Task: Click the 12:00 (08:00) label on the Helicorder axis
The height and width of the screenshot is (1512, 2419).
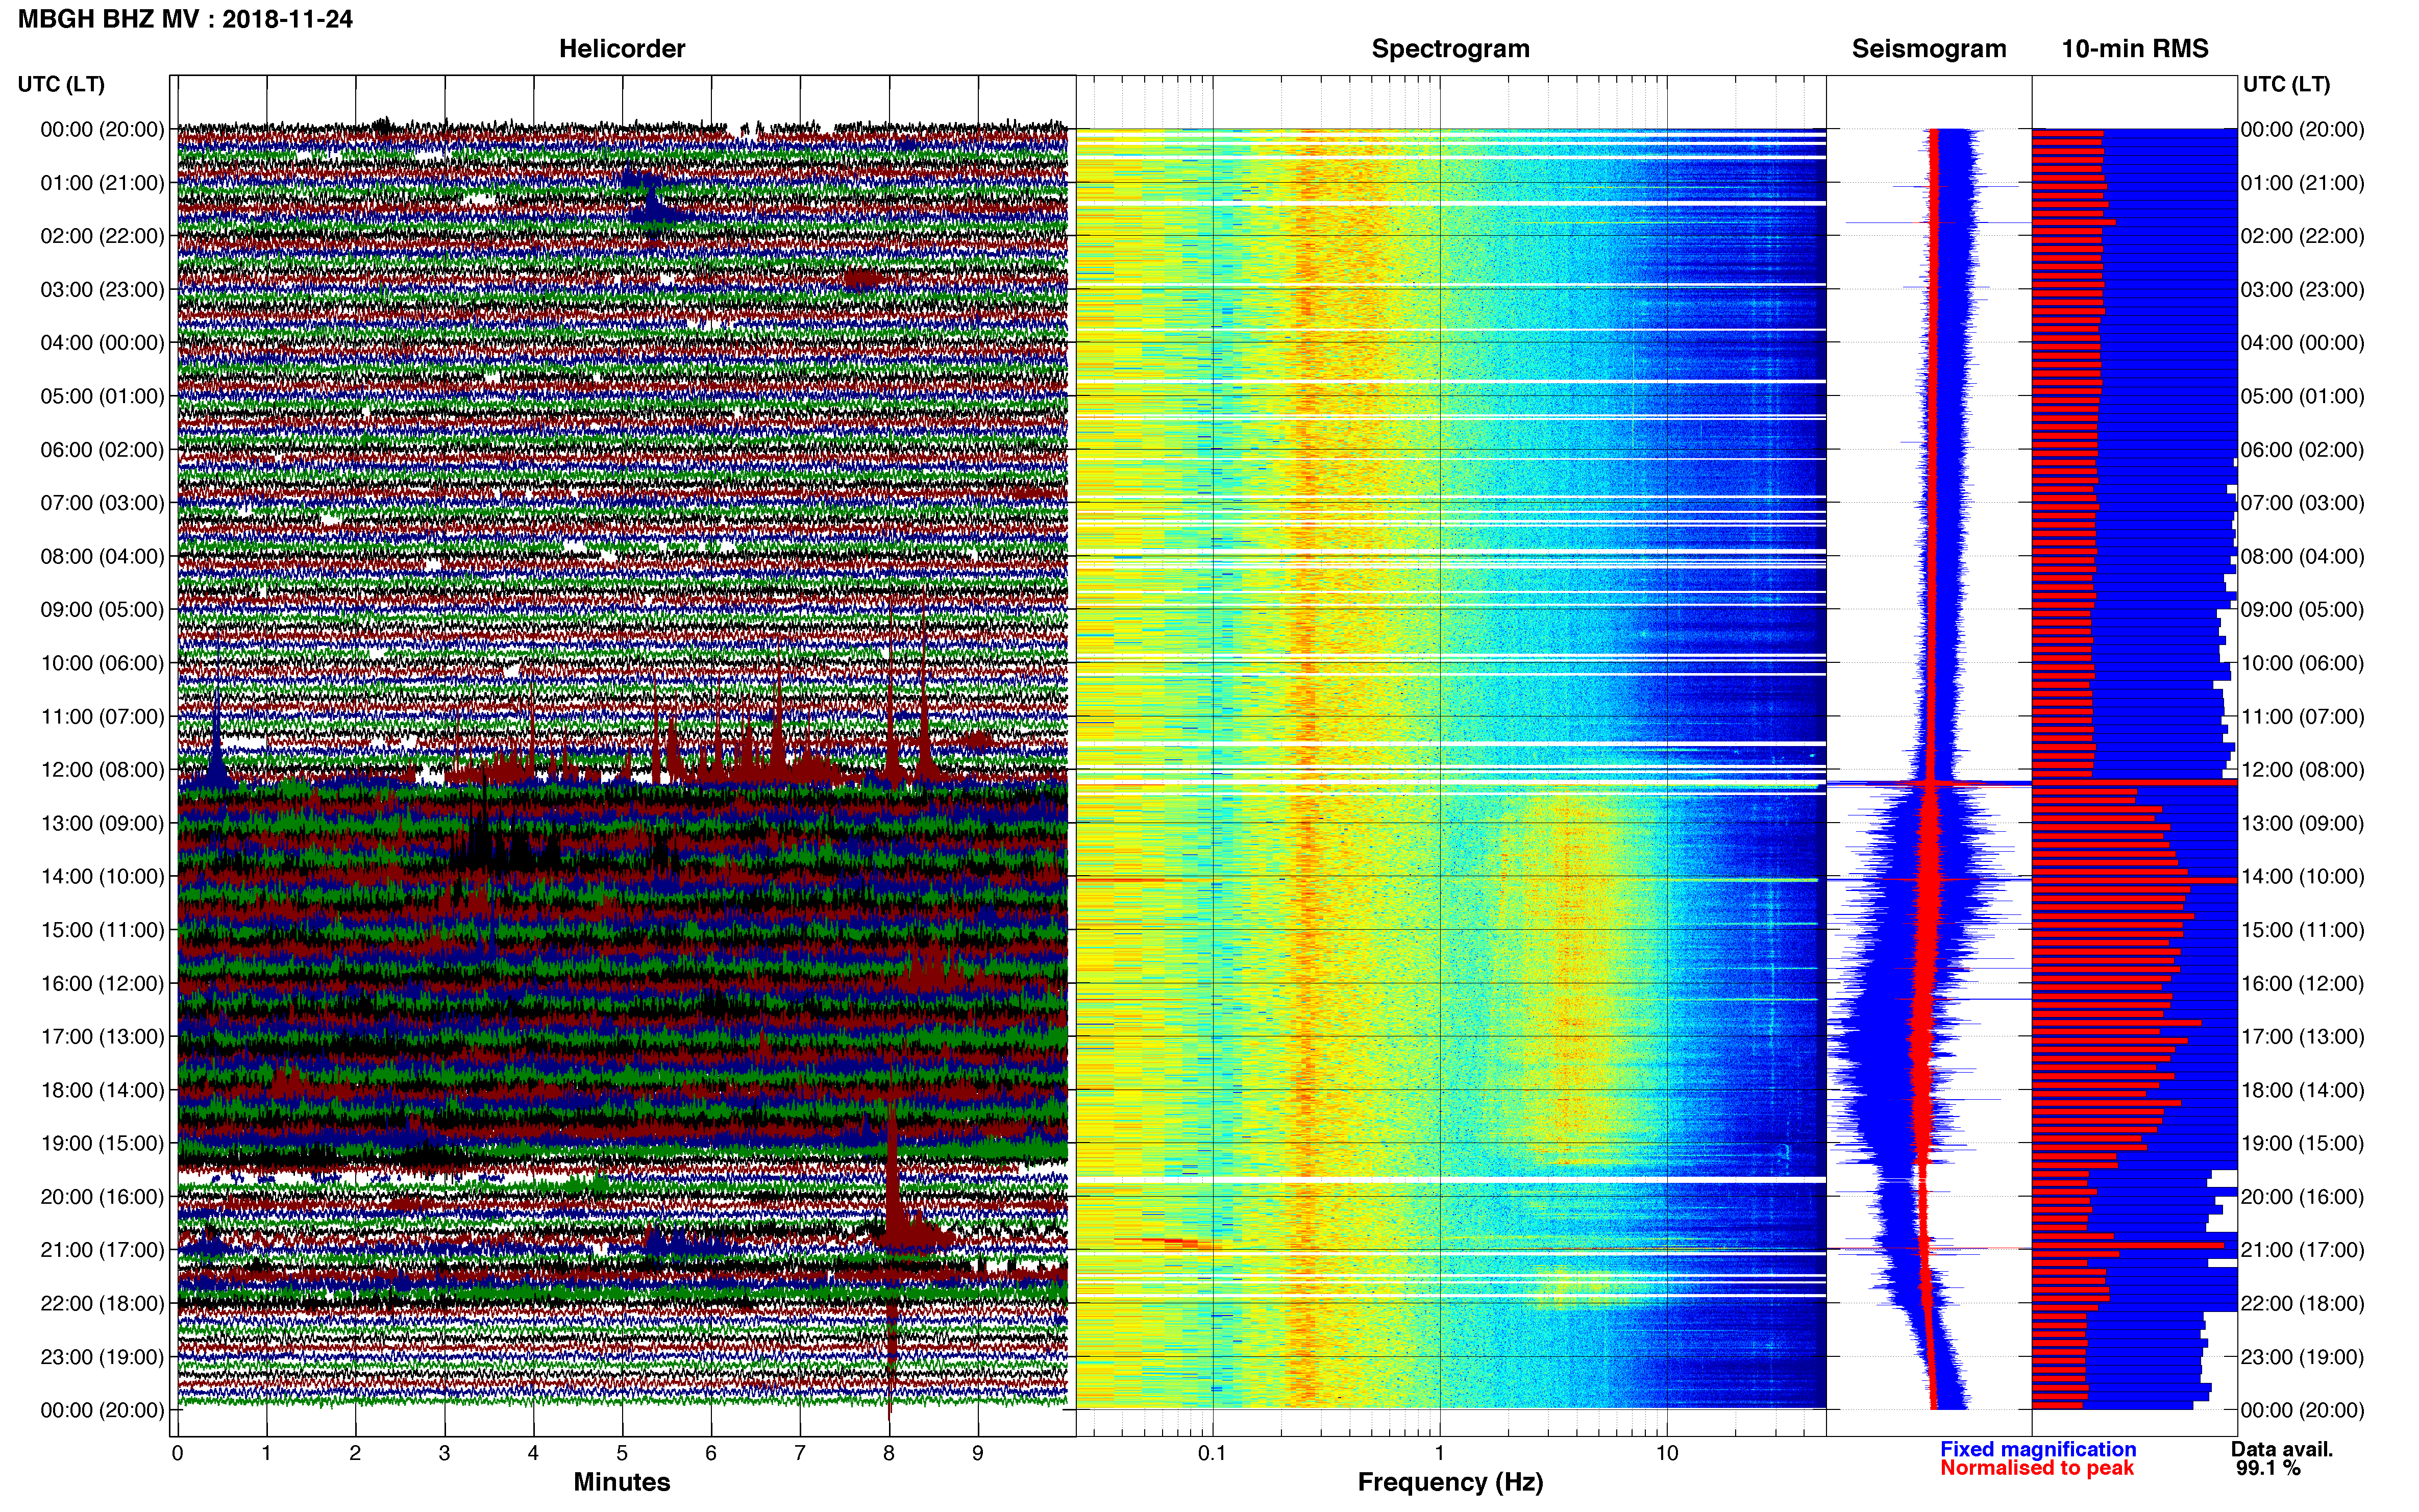Action: [102, 769]
